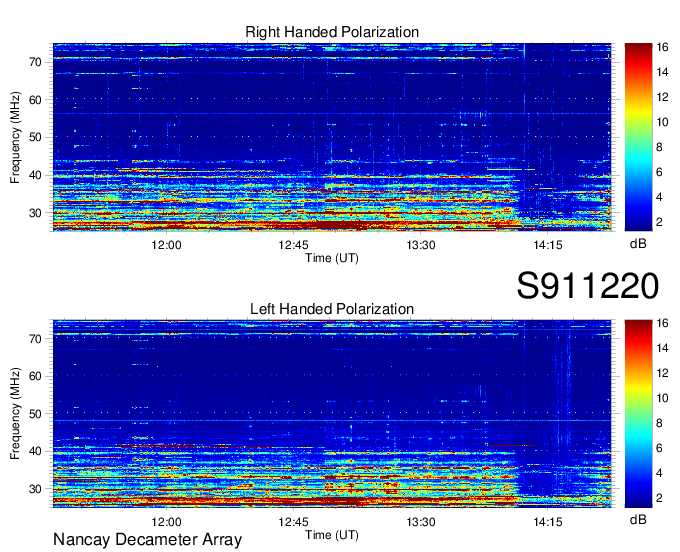680x552 pixels.
Task: Click the "Left Handed Polarization" plot title
Action: pyautogui.click(x=332, y=309)
